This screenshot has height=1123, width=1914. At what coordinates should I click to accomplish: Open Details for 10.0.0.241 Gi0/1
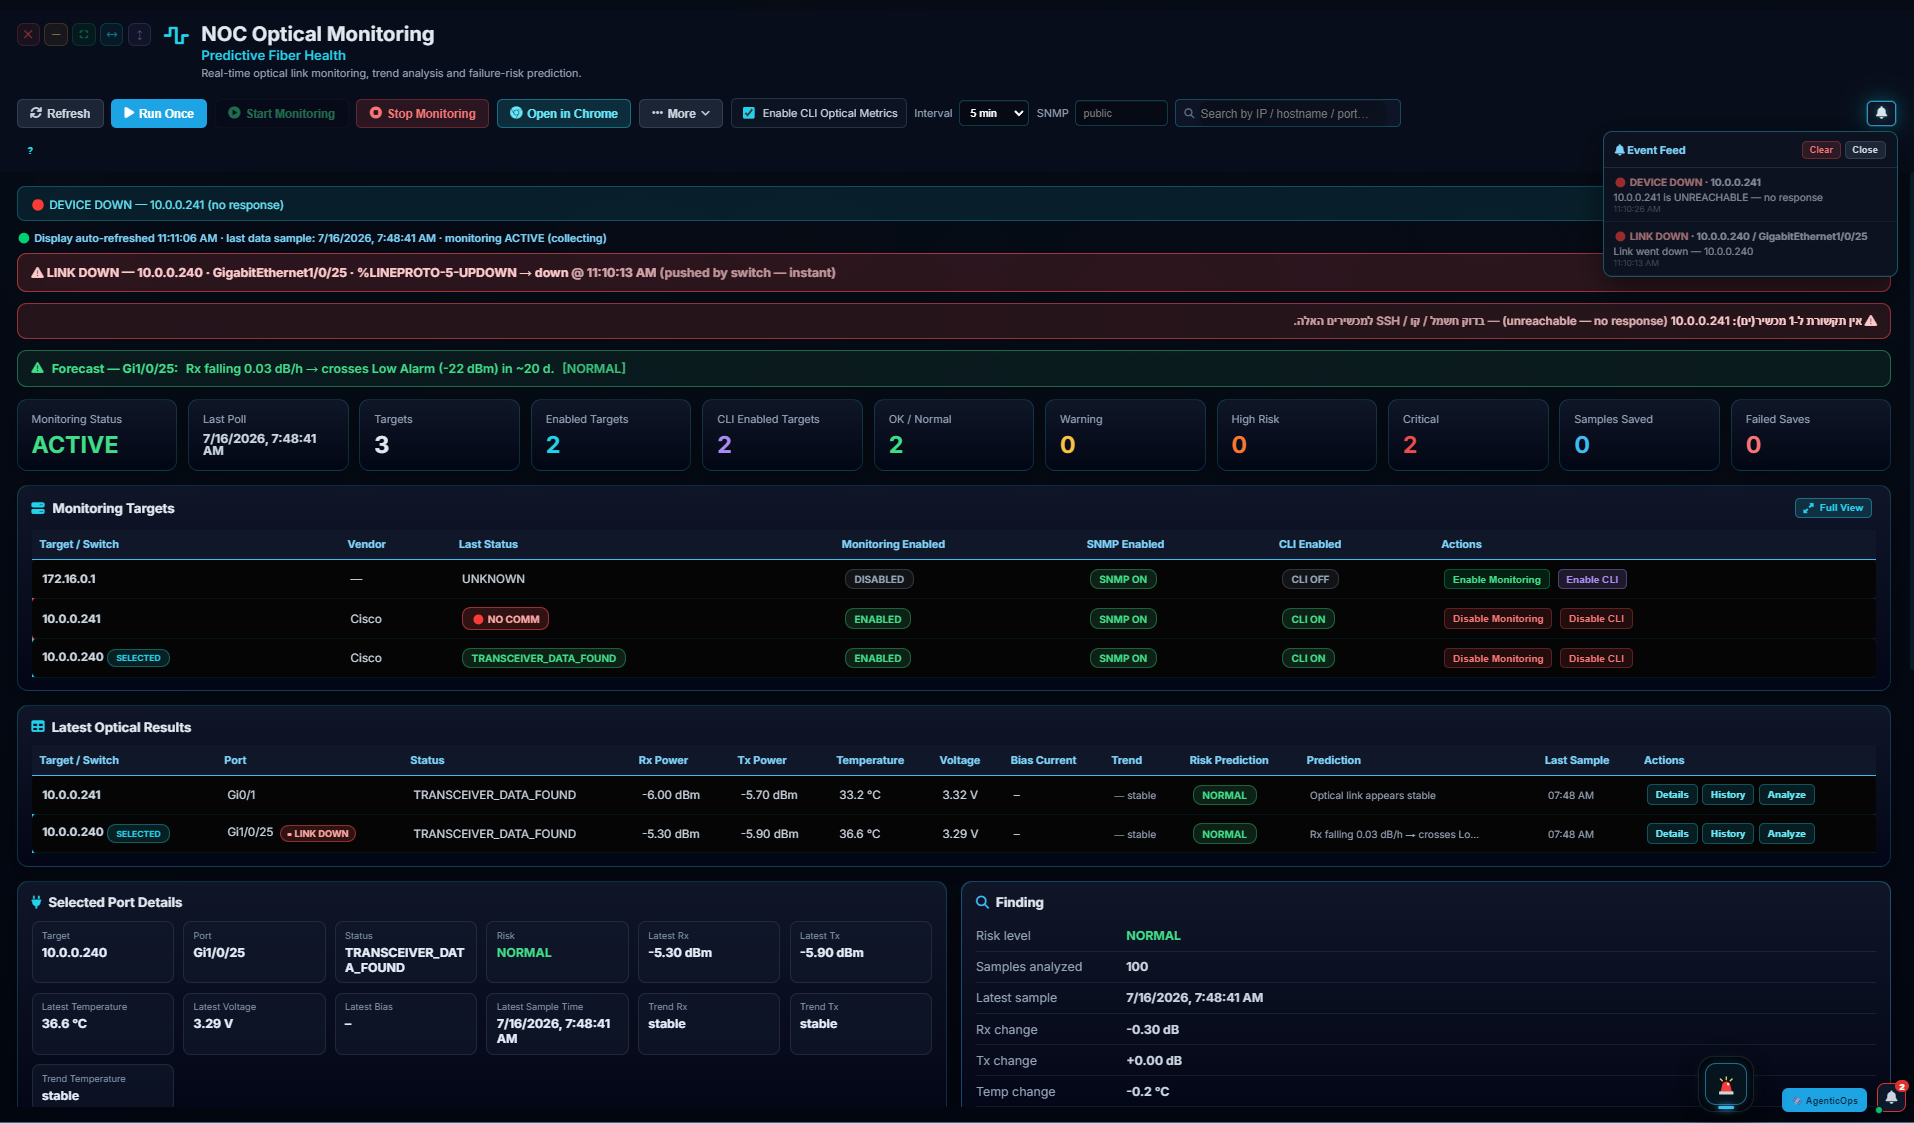point(1671,795)
